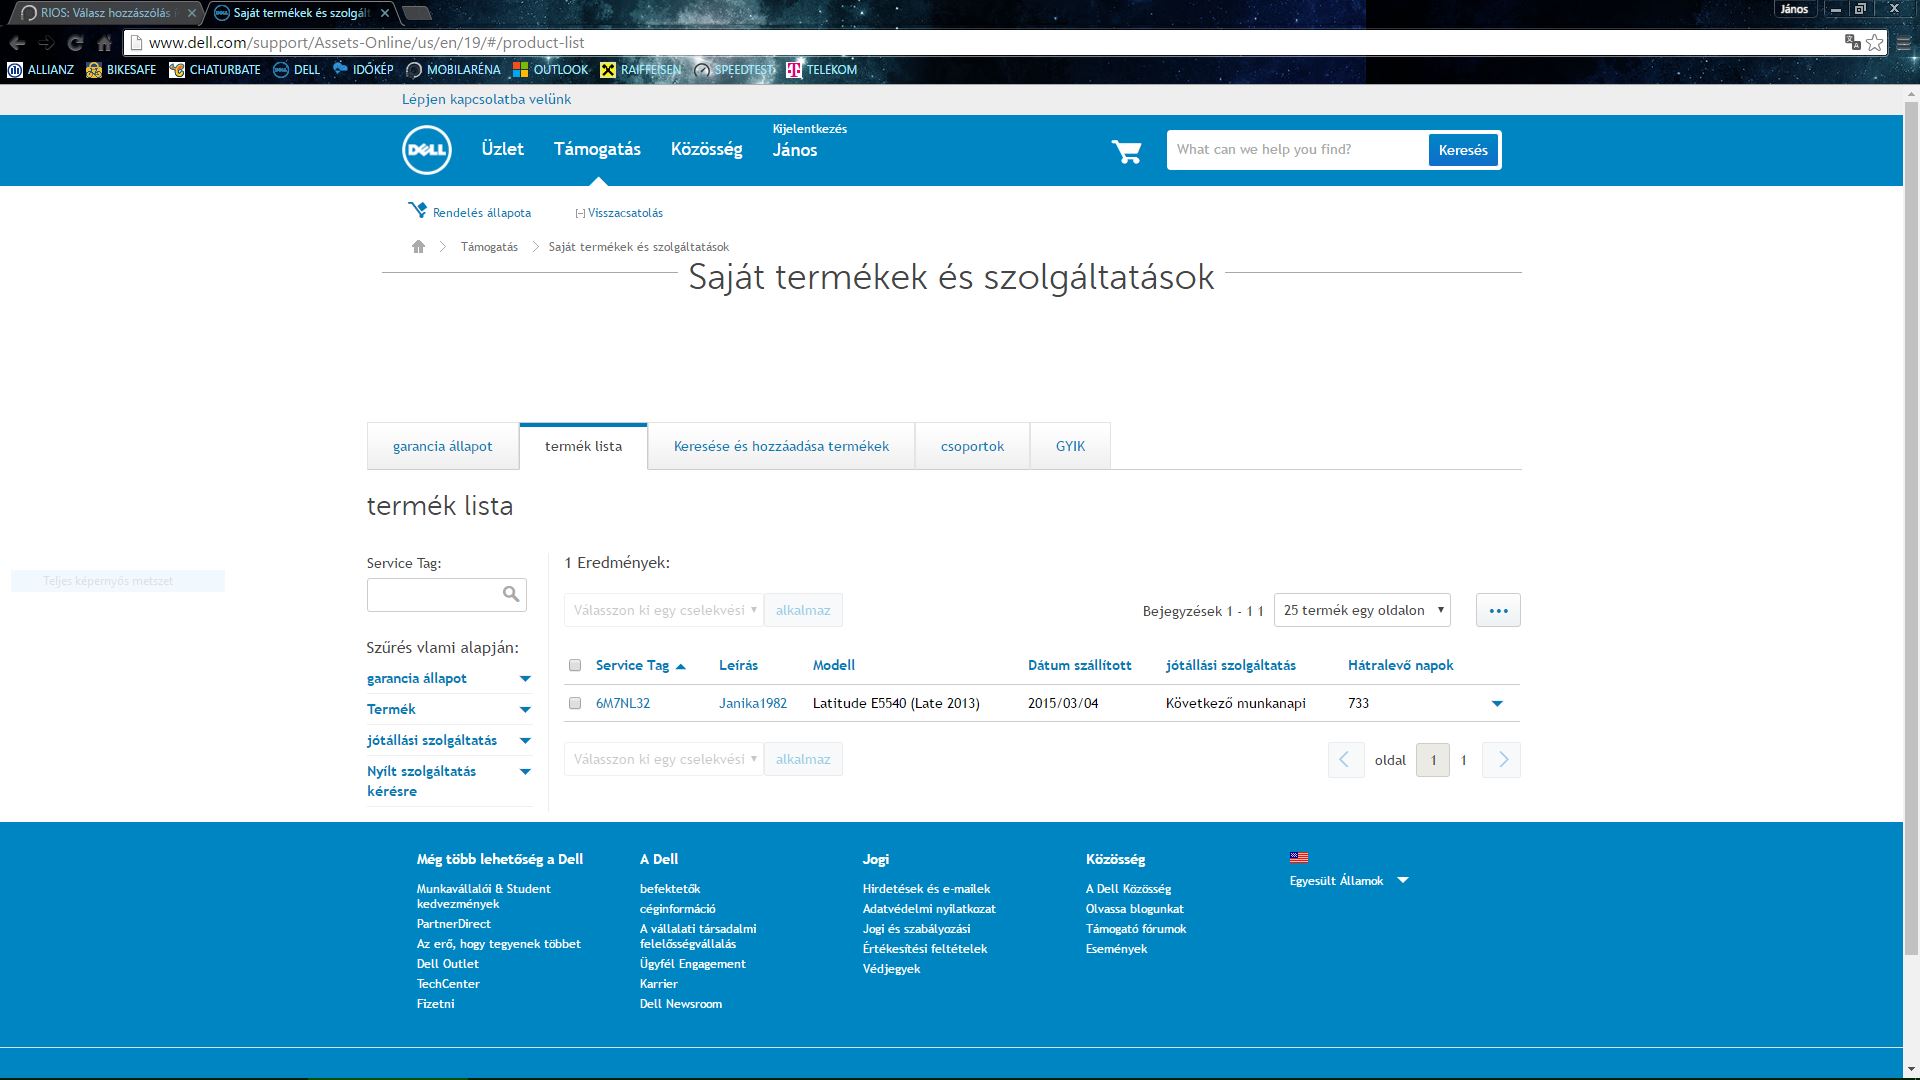This screenshot has height=1080, width=1920.
Task: Open DELL bookmark in bookmarks bar
Action: (x=297, y=70)
